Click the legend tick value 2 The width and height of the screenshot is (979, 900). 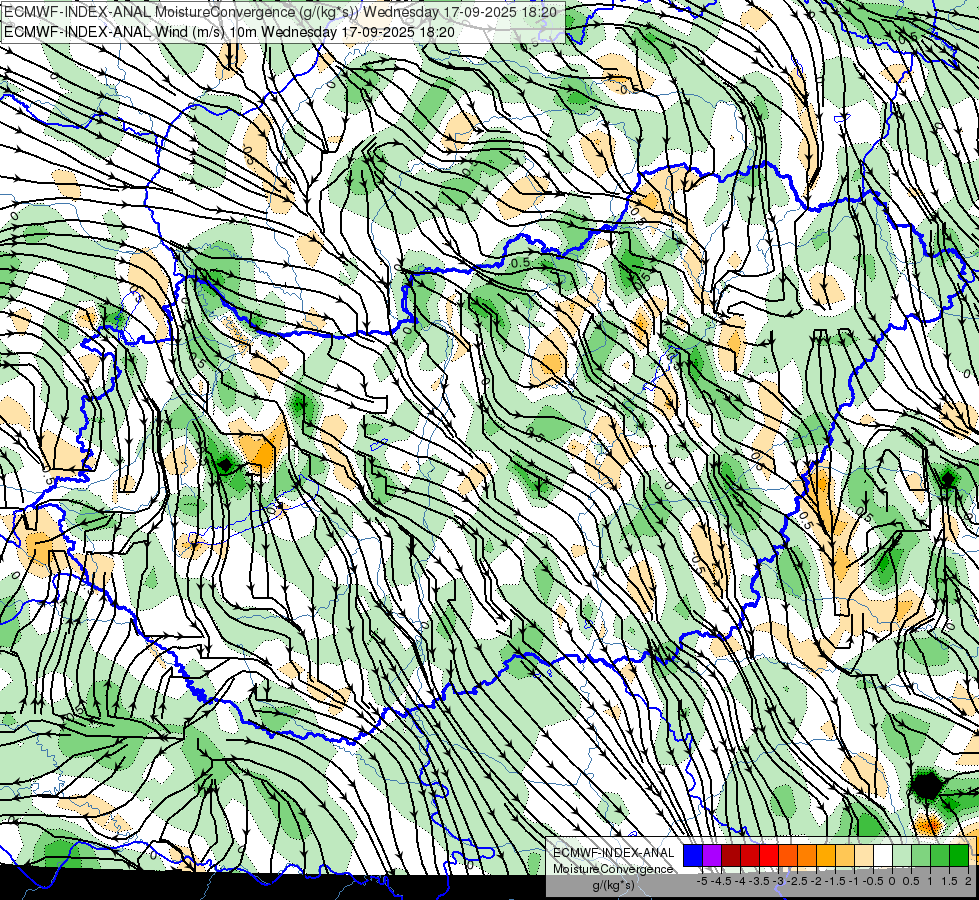click(x=968, y=881)
